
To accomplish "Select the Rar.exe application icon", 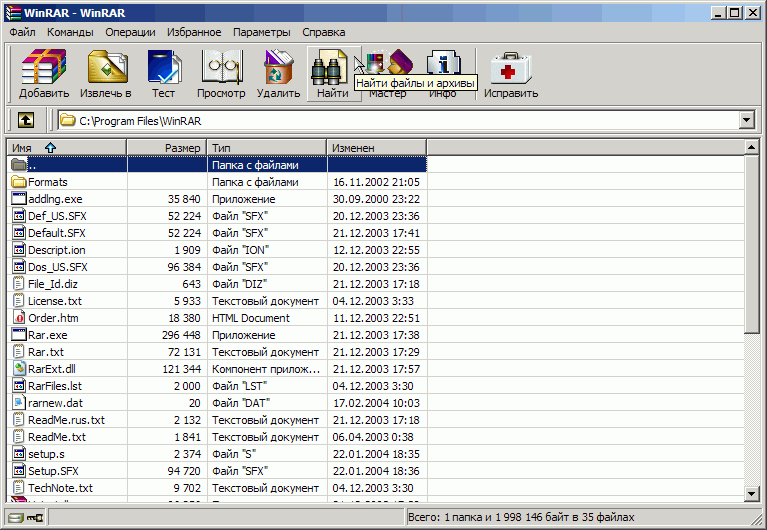I will click(19, 335).
